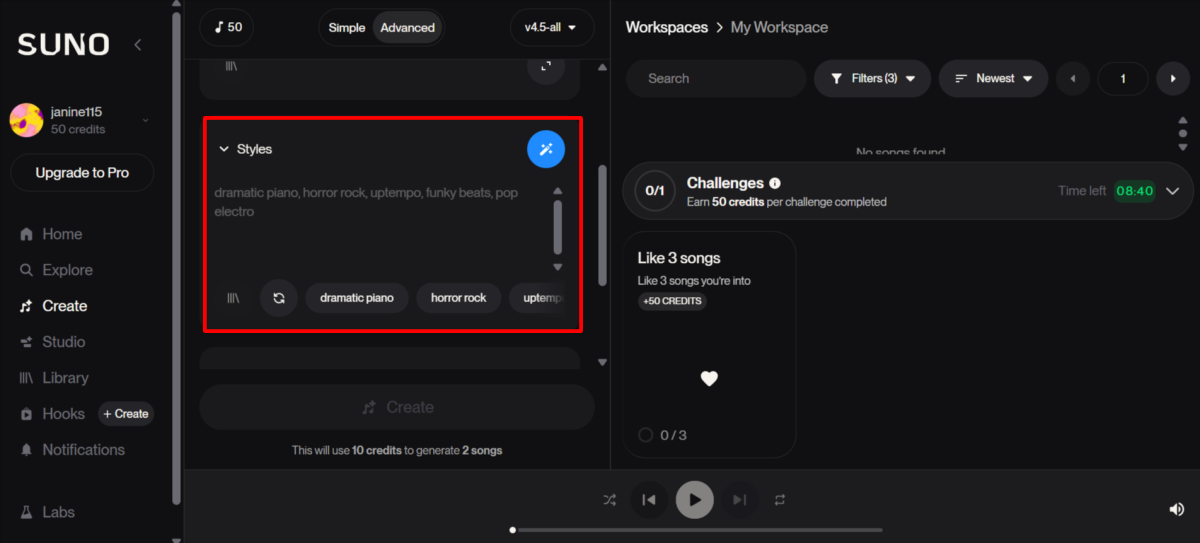Click the library icon in the lyrics box
This screenshot has height=543, width=1200.
231,66
